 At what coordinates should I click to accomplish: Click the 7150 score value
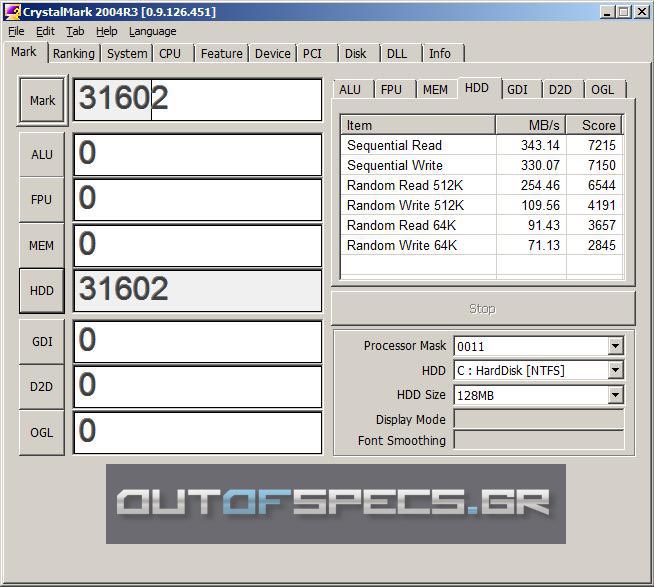tap(601, 165)
